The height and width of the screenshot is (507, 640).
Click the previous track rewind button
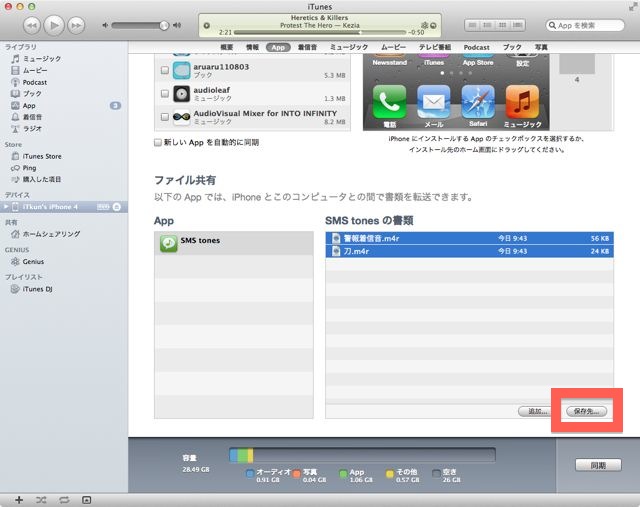point(32,25)
